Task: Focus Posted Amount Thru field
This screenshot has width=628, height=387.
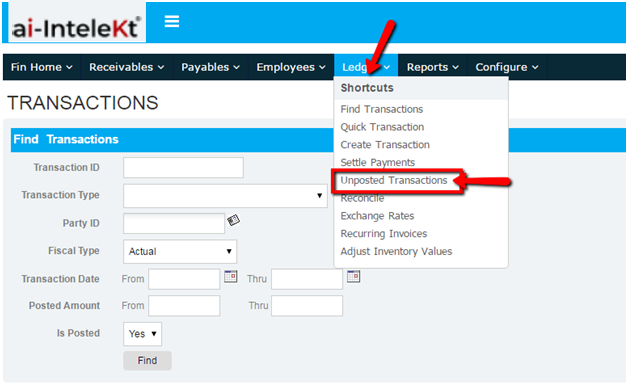Action: coord(307,306)
